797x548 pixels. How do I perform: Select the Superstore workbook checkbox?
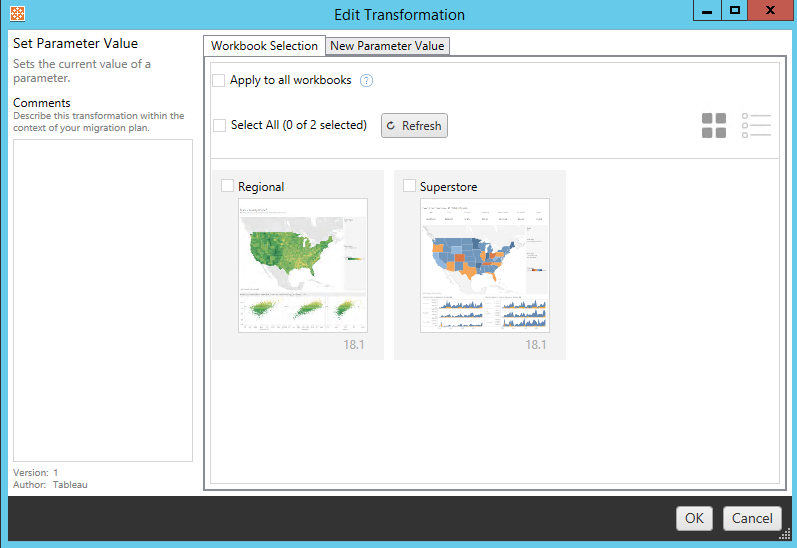point(409,186)
